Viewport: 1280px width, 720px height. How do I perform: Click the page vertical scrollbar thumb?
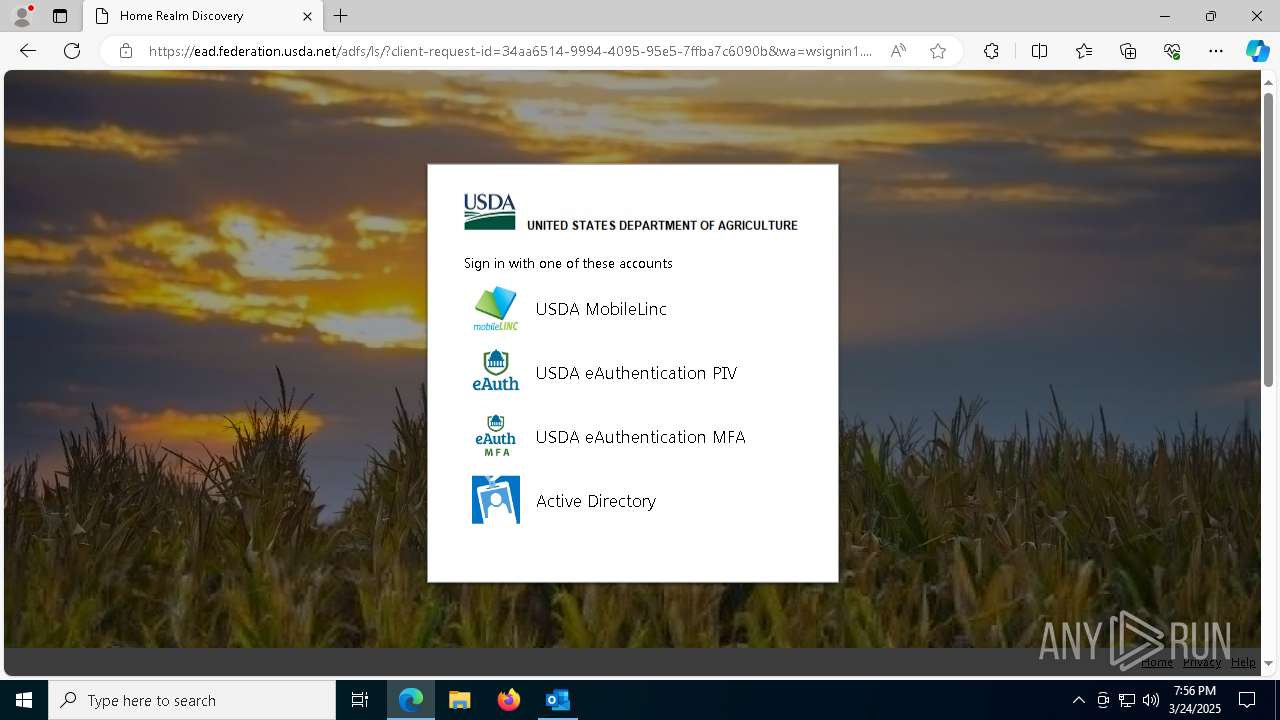point(1268,240)
